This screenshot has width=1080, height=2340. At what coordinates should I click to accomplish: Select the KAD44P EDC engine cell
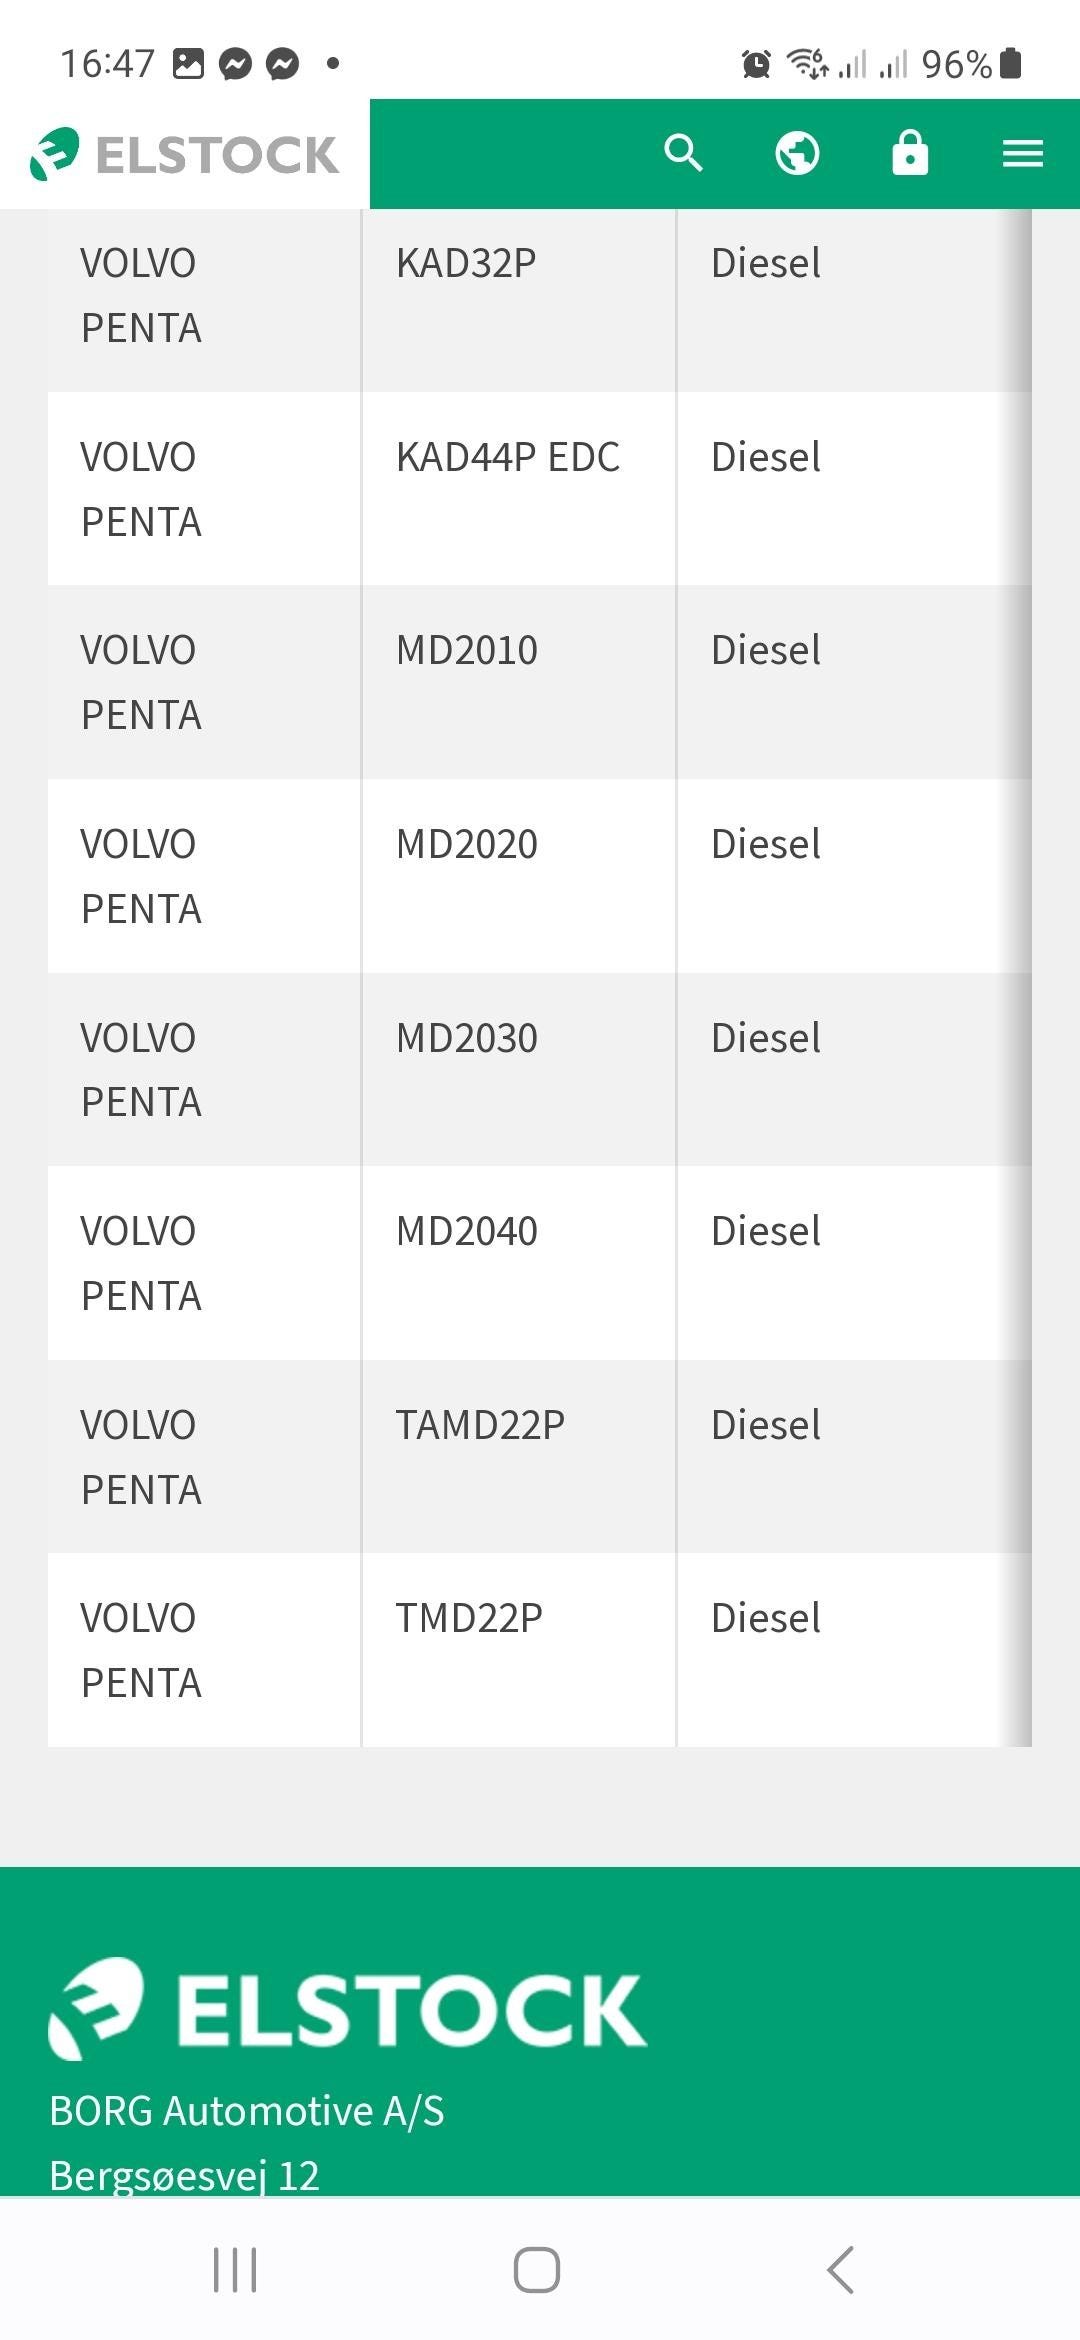[x=518, y=489]
